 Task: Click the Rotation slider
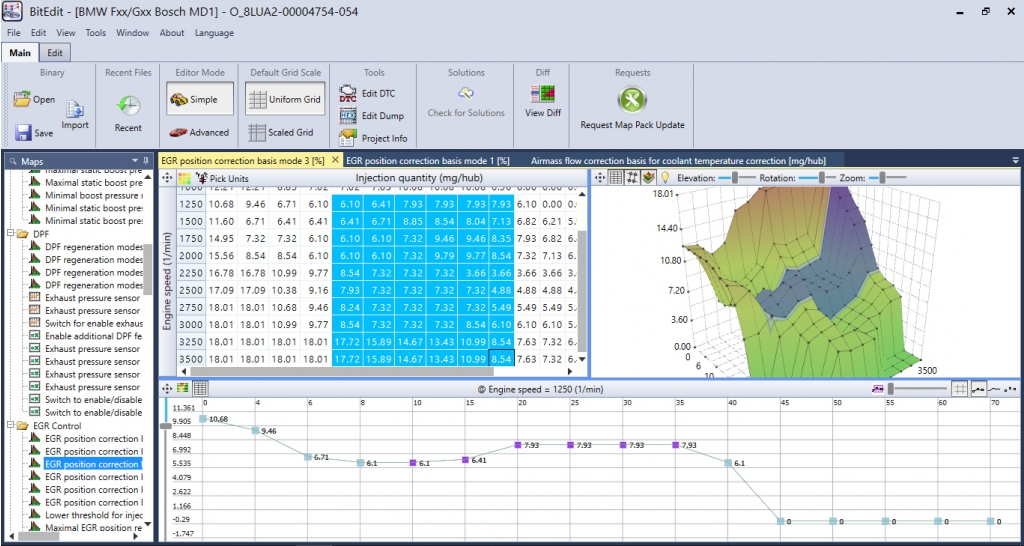pyautogui.click(x=817, y=178)
